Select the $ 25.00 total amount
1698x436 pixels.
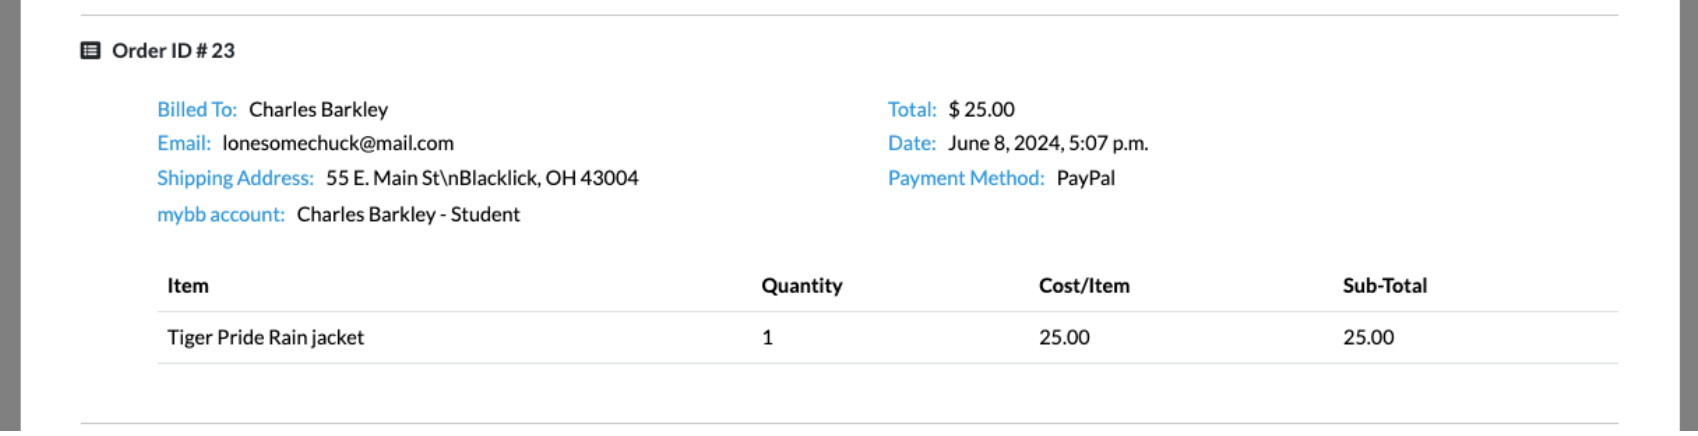(x=982, y=110)
